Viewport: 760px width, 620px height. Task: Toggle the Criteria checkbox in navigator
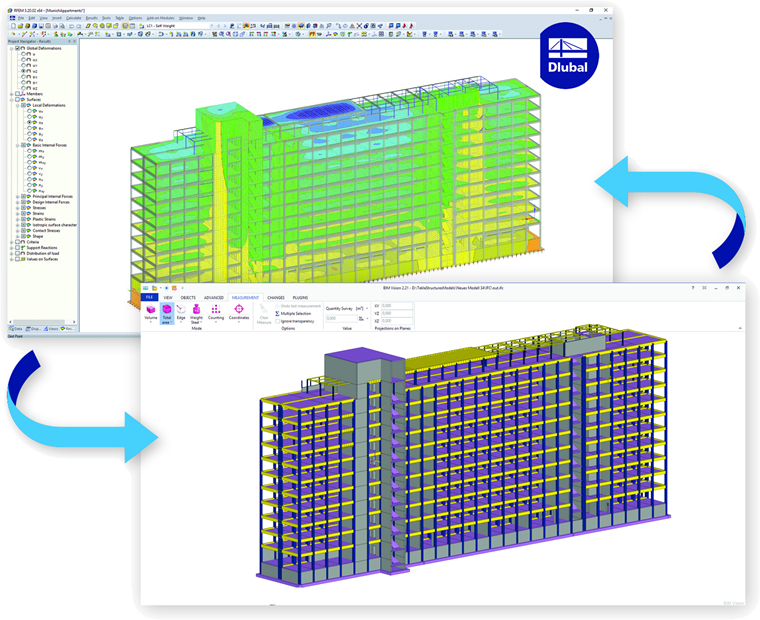pos(17,242)
